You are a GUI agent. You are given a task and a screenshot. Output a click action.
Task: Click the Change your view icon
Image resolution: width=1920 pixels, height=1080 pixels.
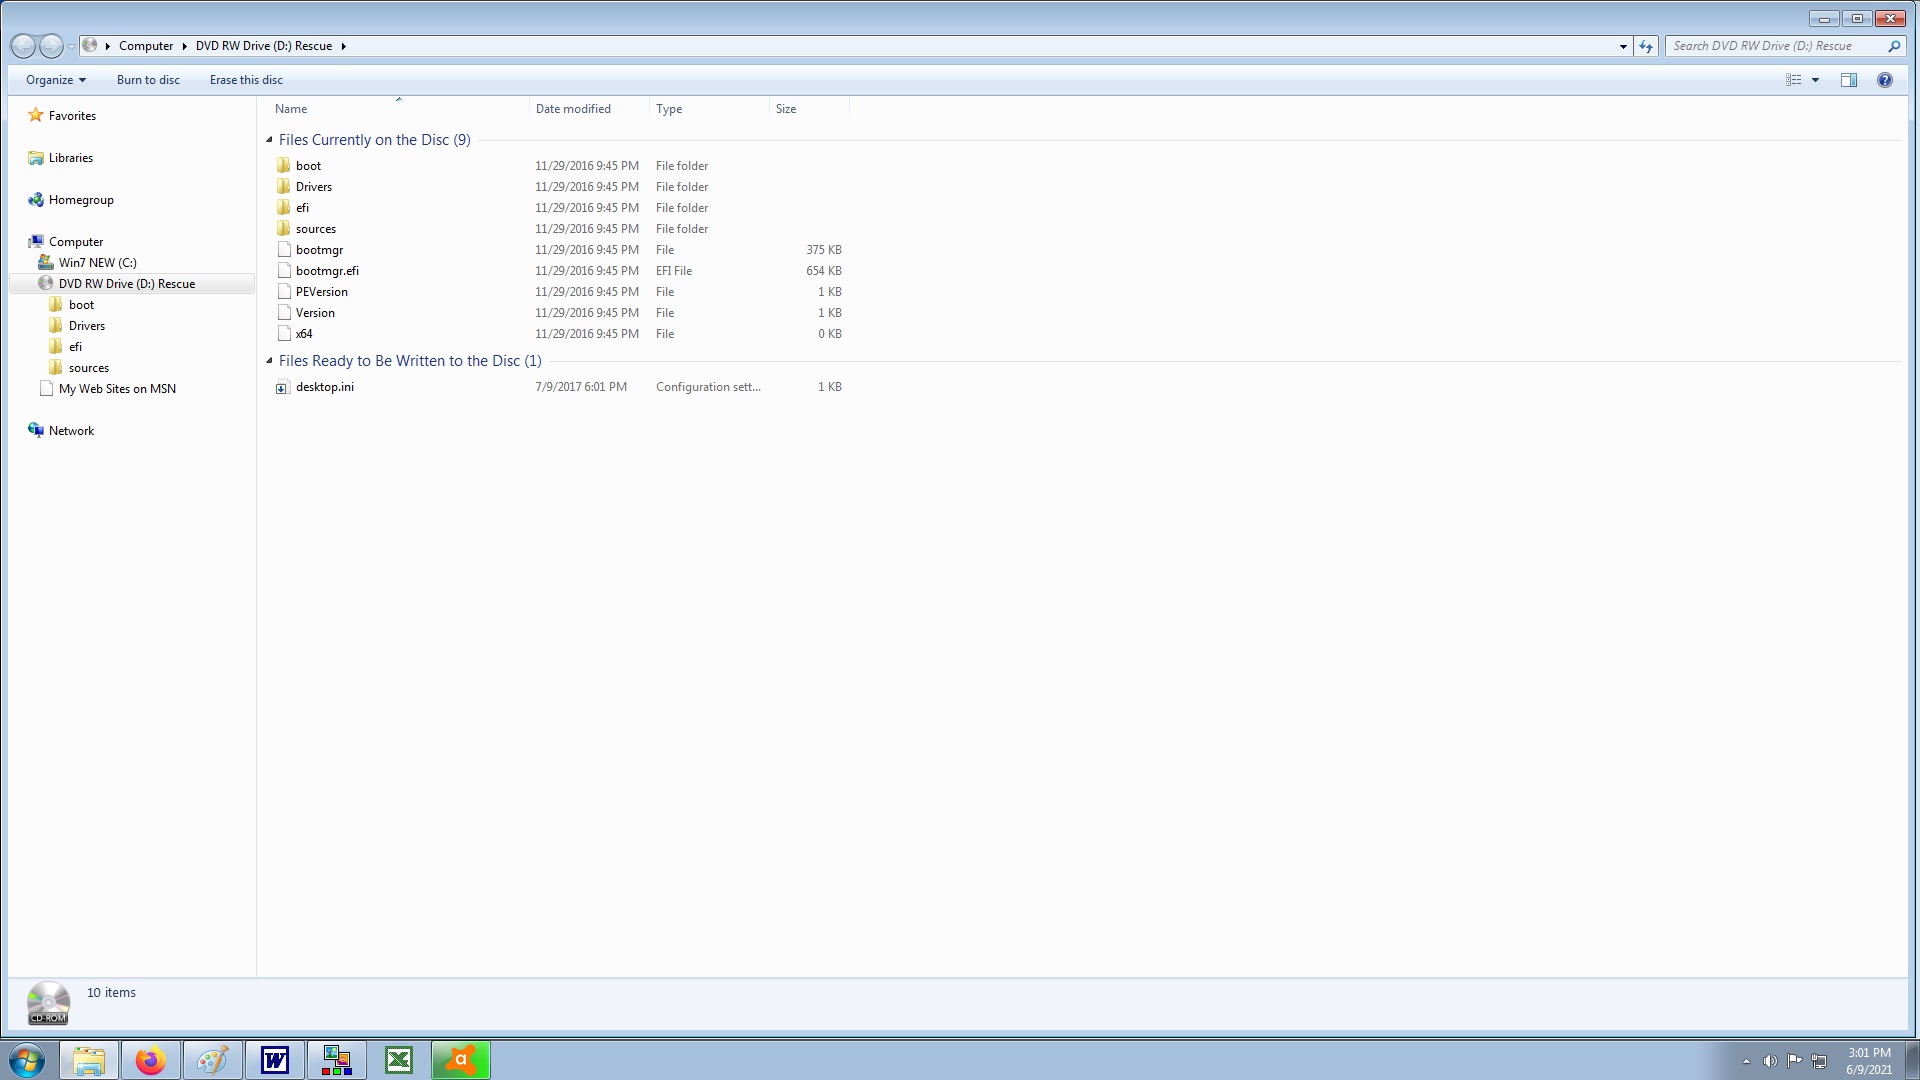point(1794,80)
